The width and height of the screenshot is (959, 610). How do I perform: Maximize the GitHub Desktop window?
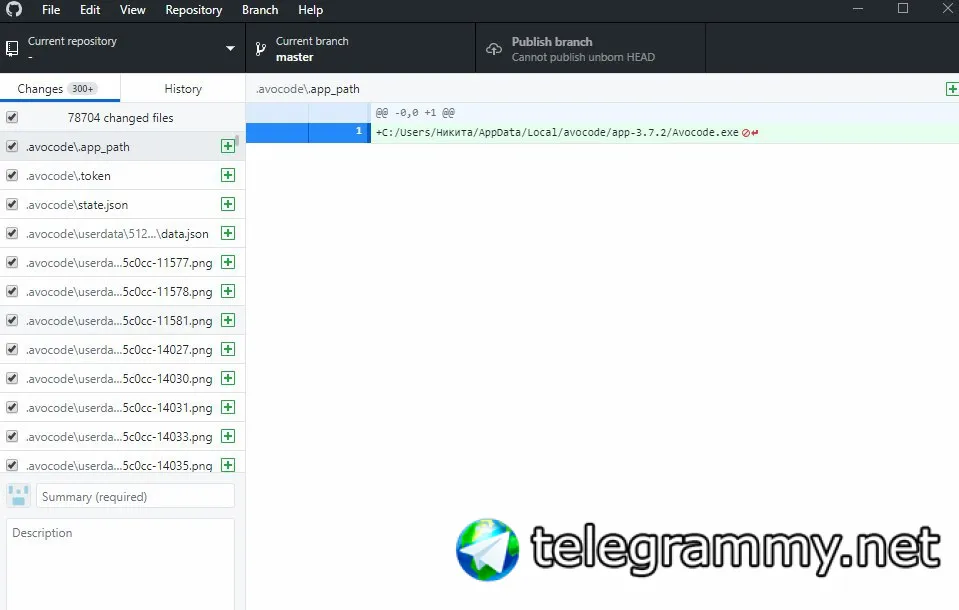click(x=903, y=8)
